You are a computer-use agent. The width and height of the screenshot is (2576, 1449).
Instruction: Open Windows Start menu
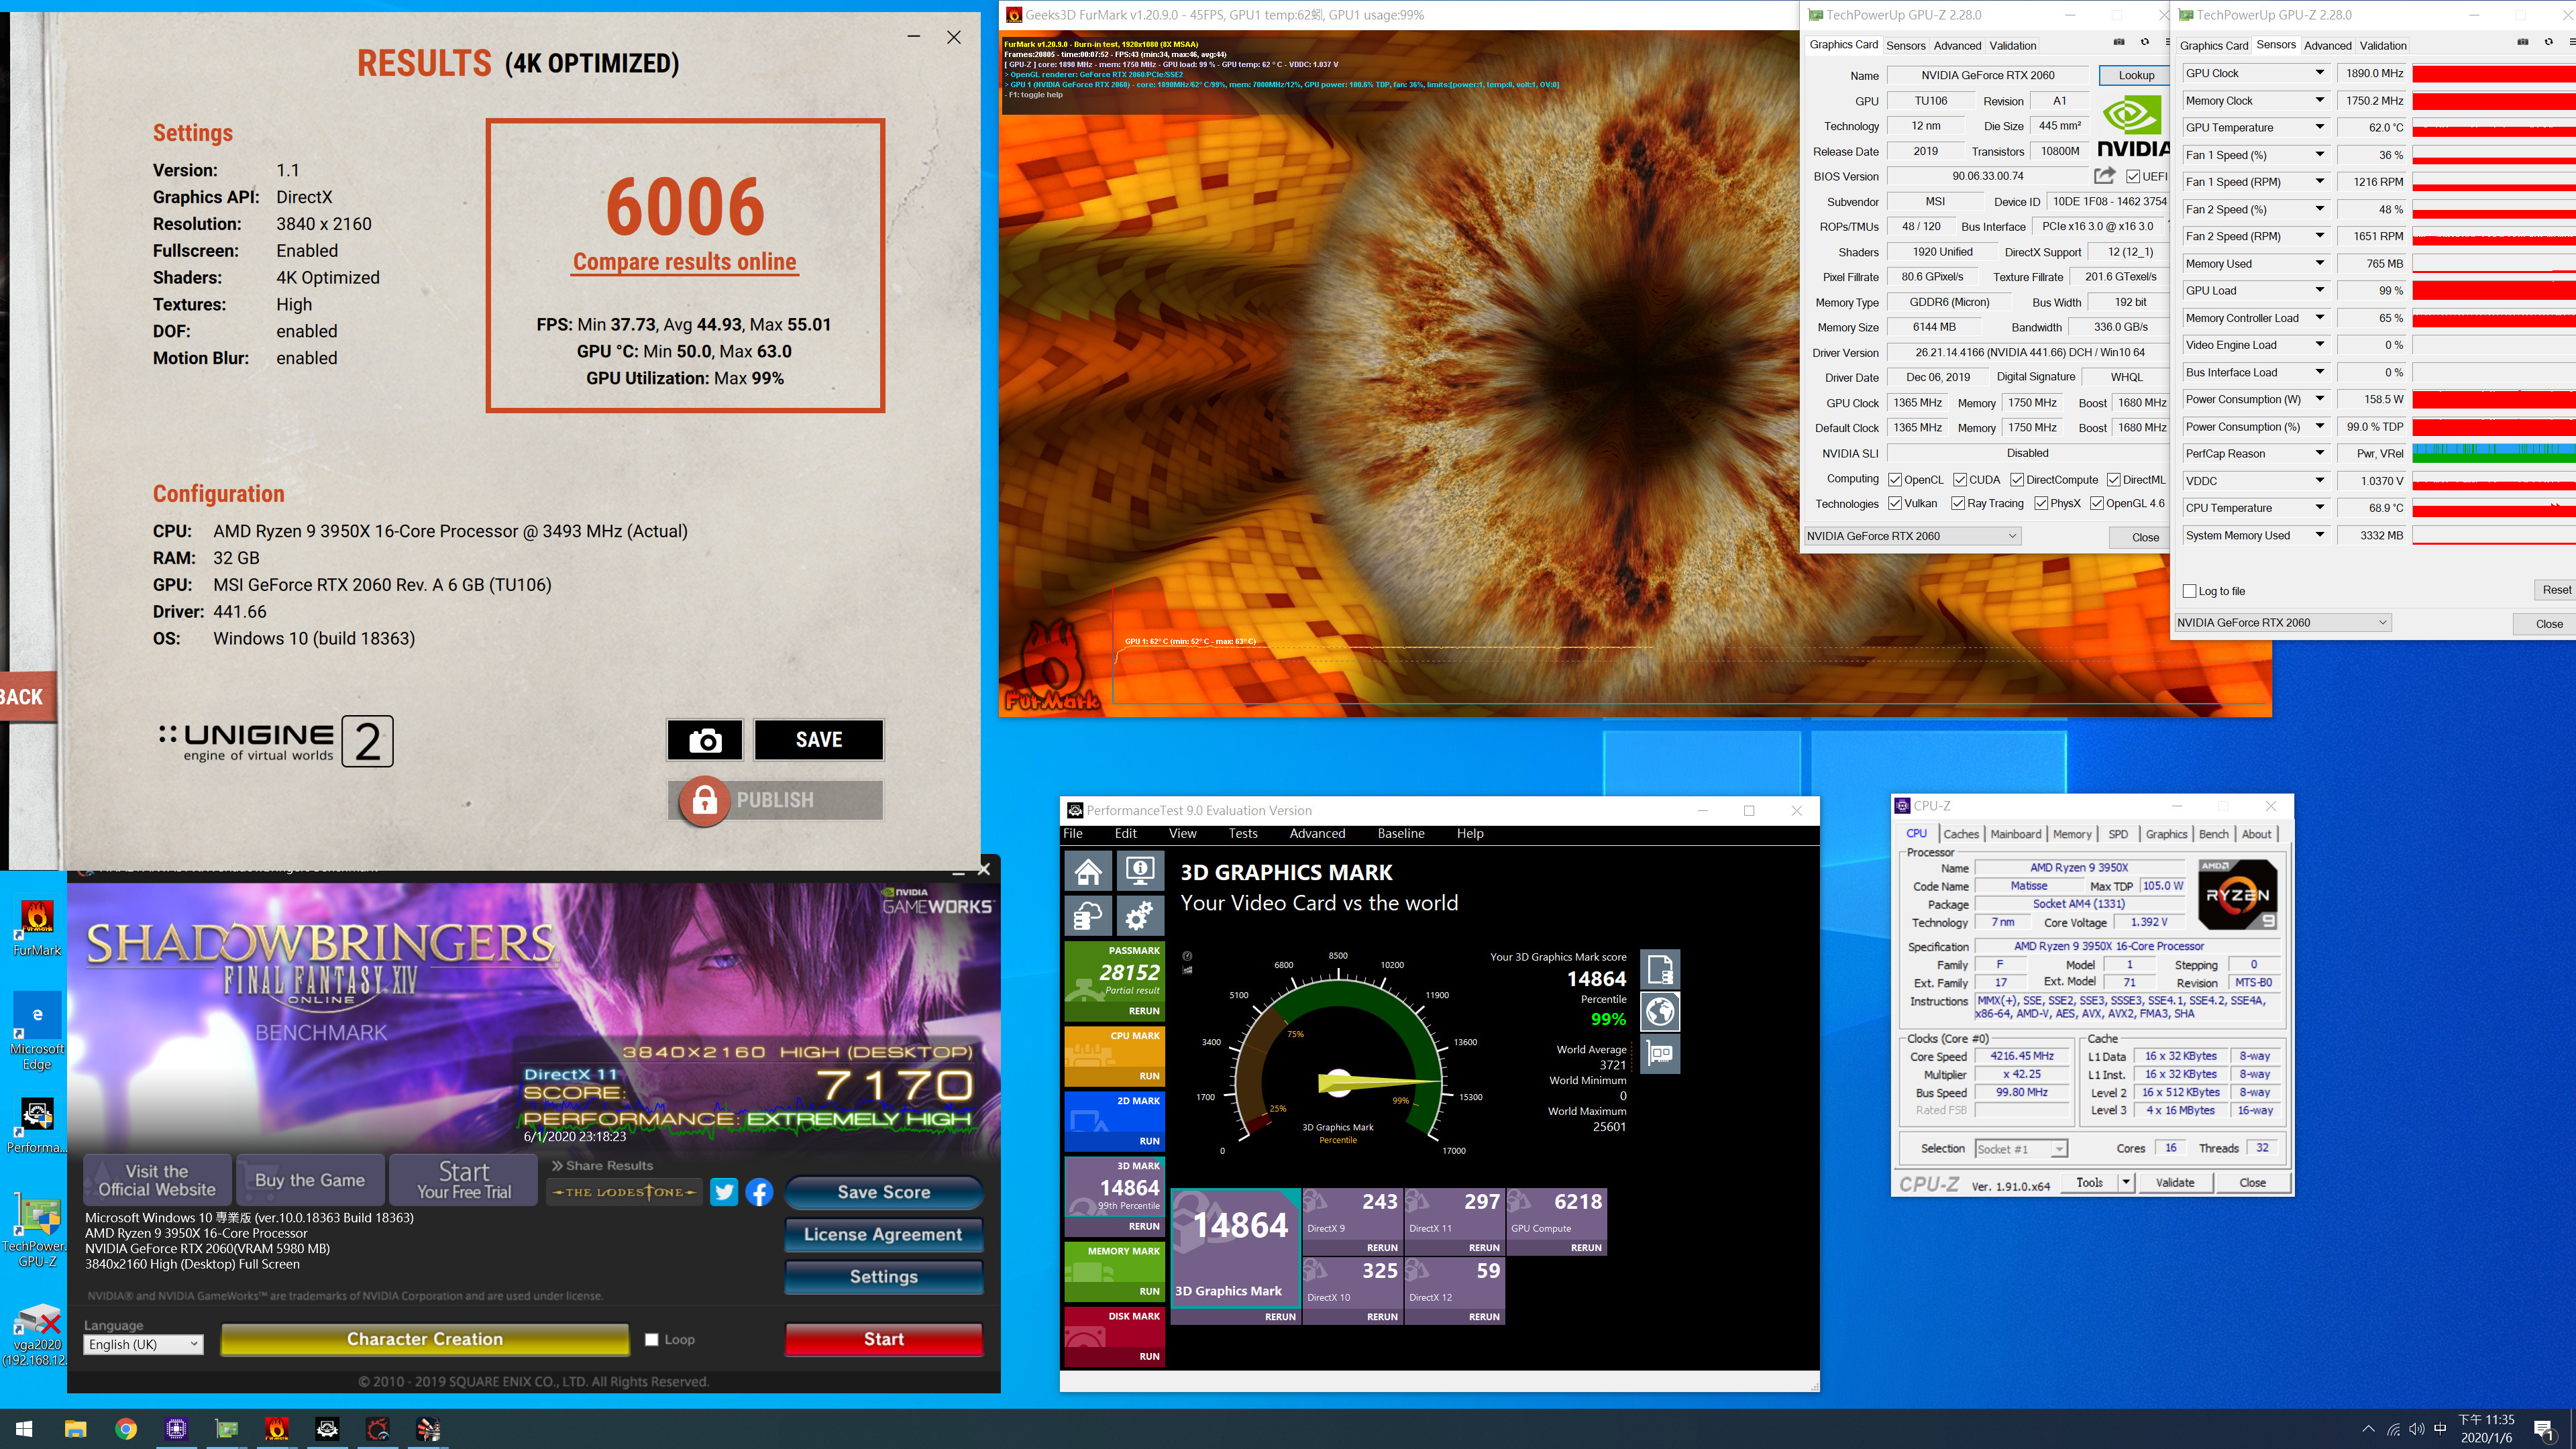[25, 1429]
